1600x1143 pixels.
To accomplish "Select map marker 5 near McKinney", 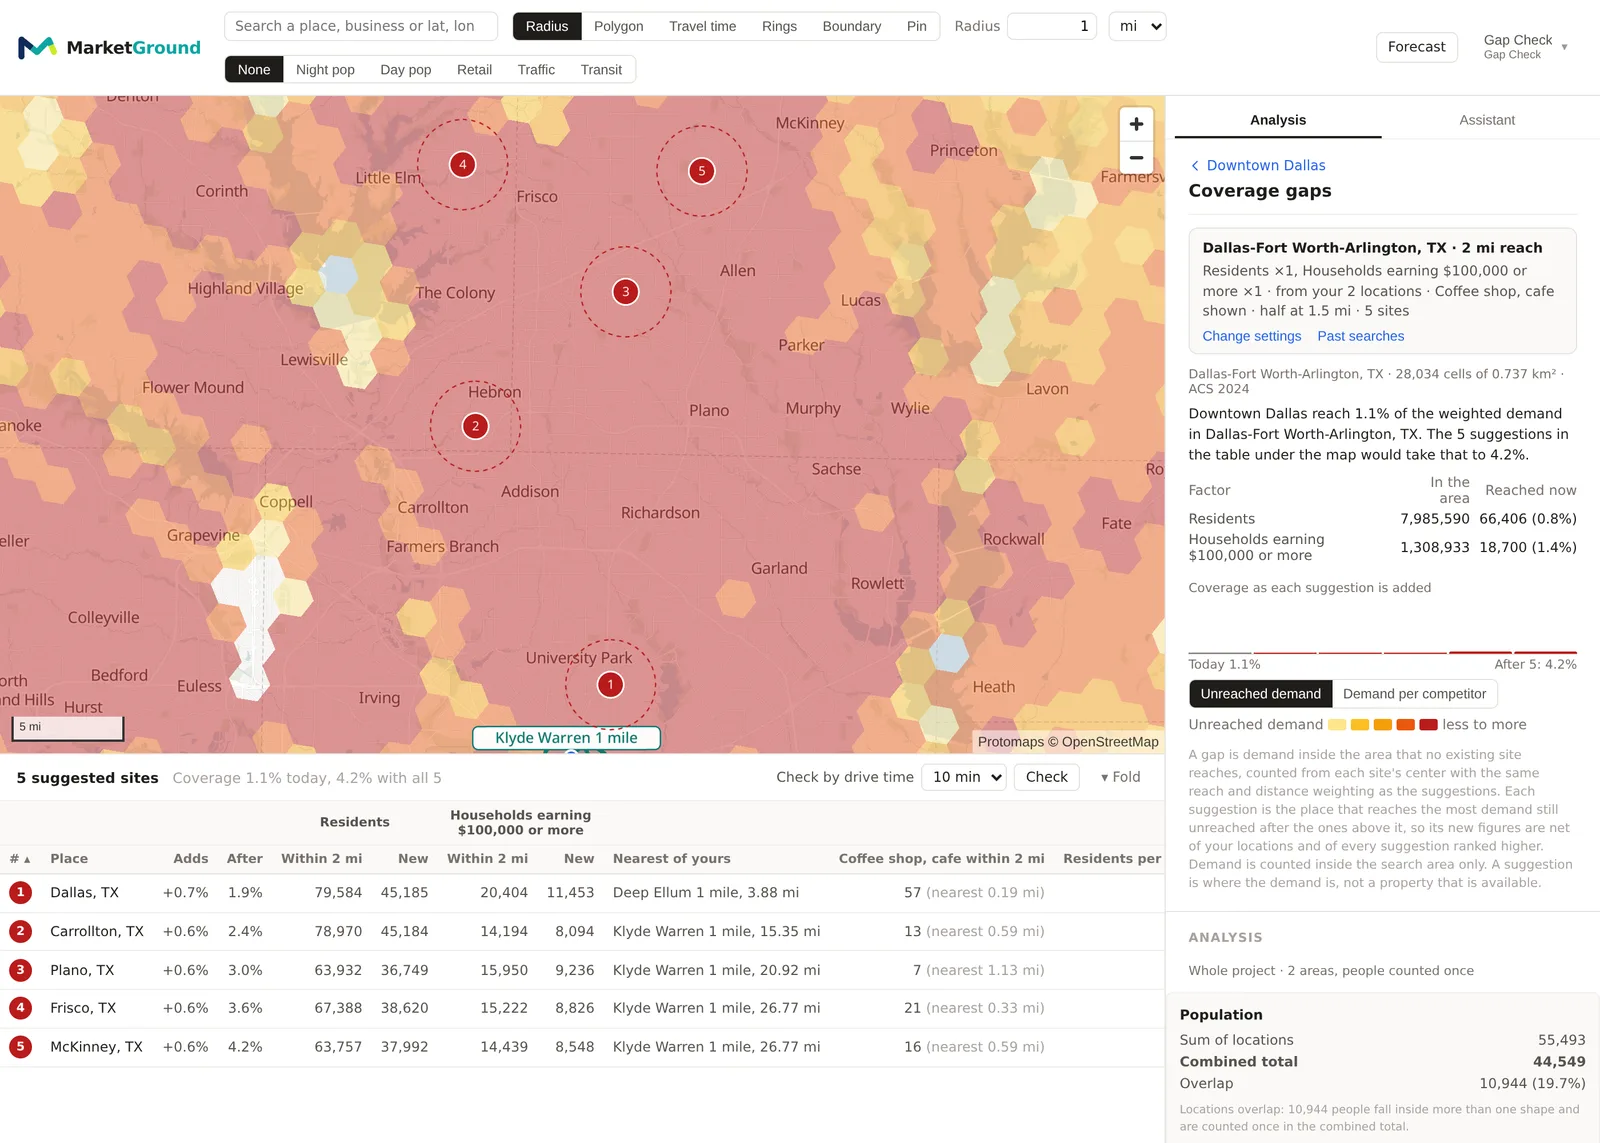I will (702, 171).
